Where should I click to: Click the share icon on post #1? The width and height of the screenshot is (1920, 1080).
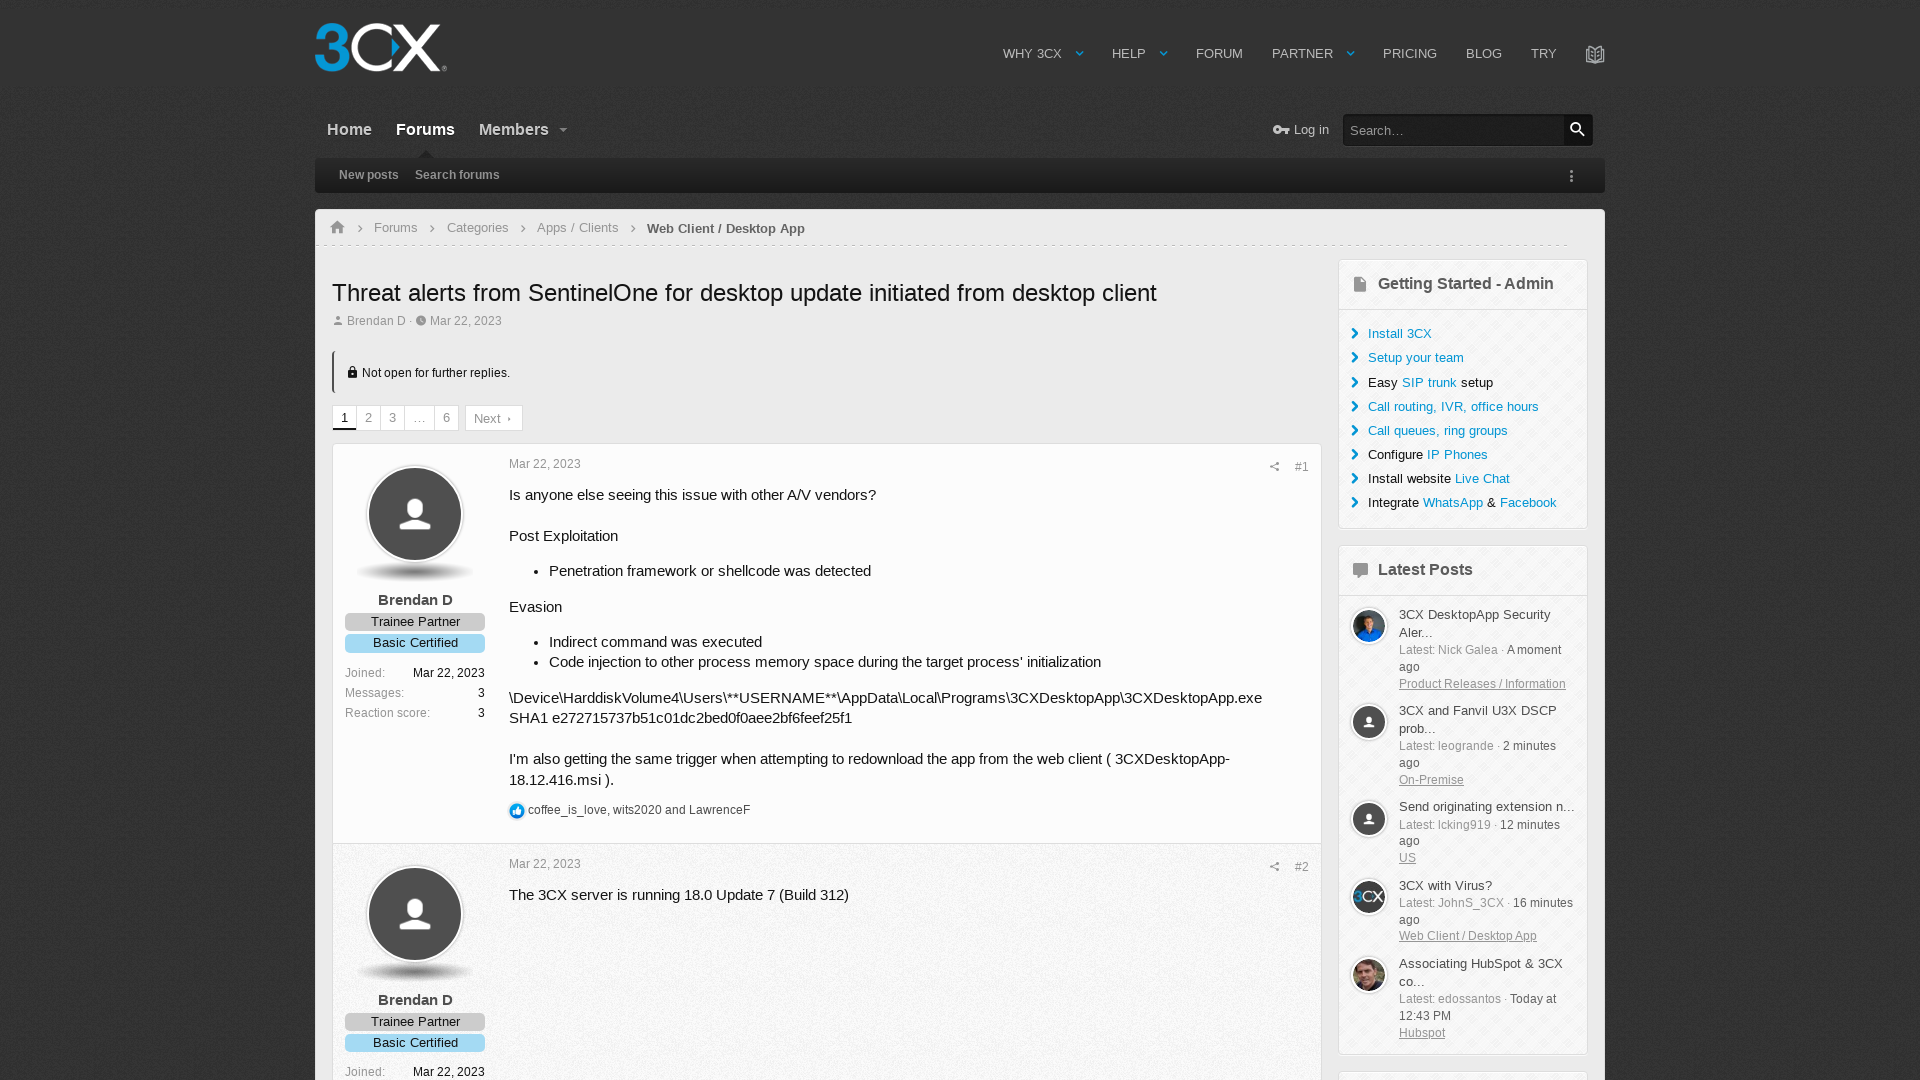(1274, 465)
